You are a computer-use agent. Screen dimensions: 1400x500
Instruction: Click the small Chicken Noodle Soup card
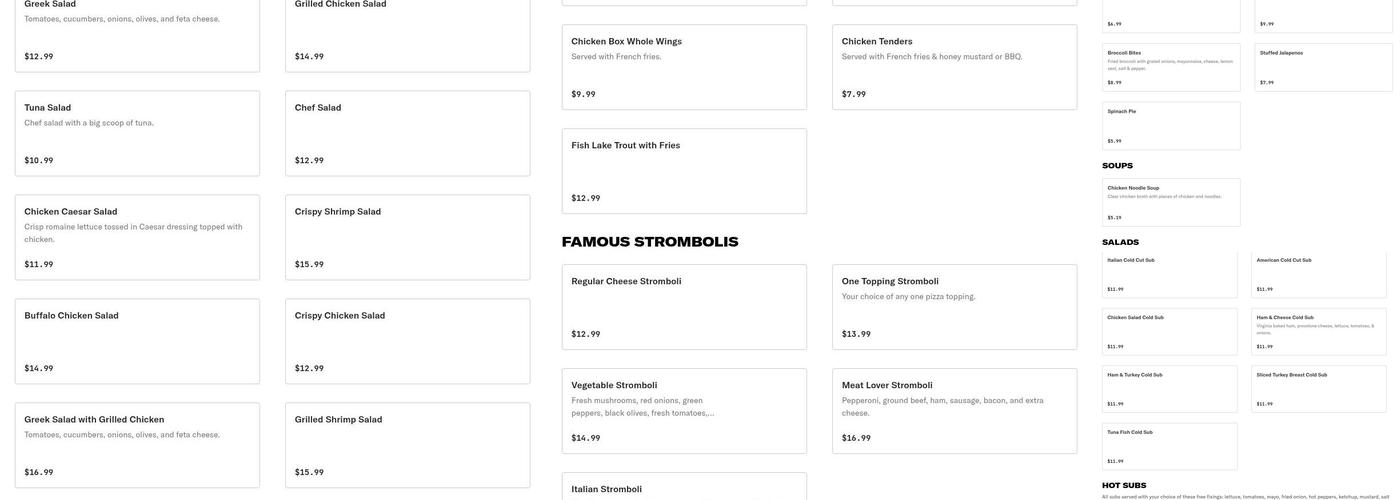[1171, 203]
